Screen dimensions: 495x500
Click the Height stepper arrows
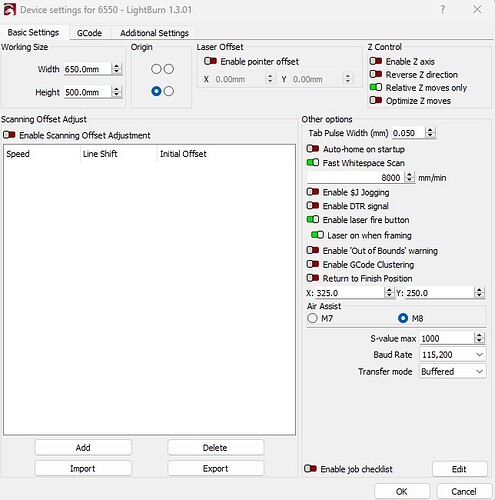(x=116, y=92)
